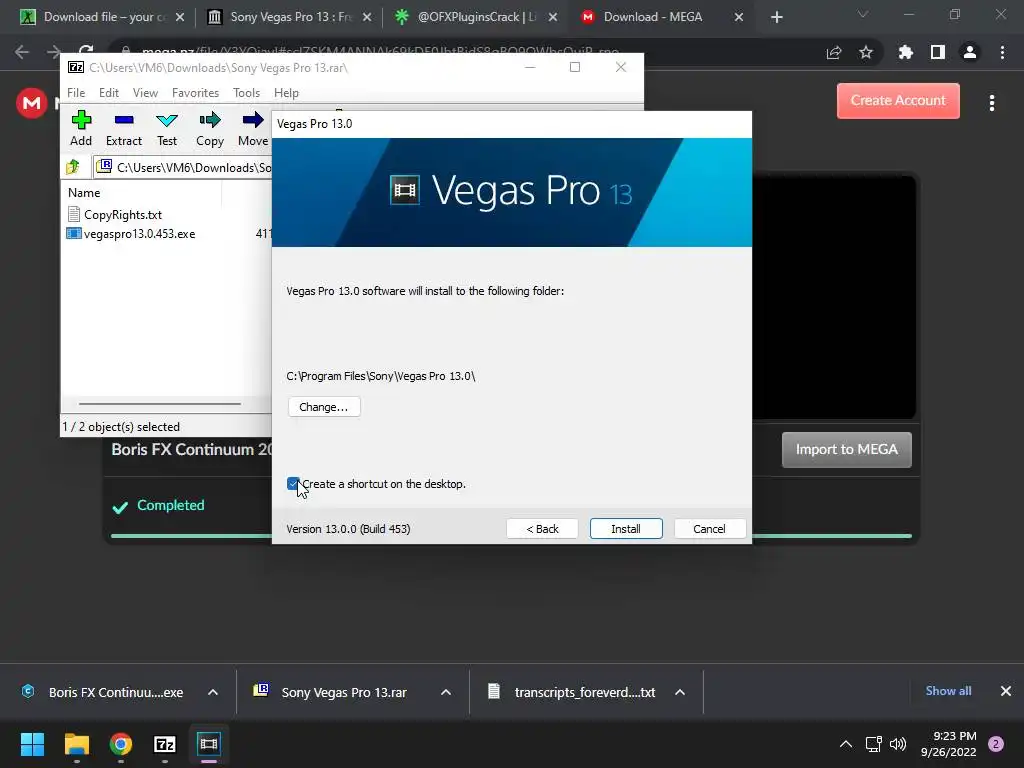This screenshot has height=768, width=1024.
Task: Close the Chrome downloads bar
Action: click(x=1006, y=691)
